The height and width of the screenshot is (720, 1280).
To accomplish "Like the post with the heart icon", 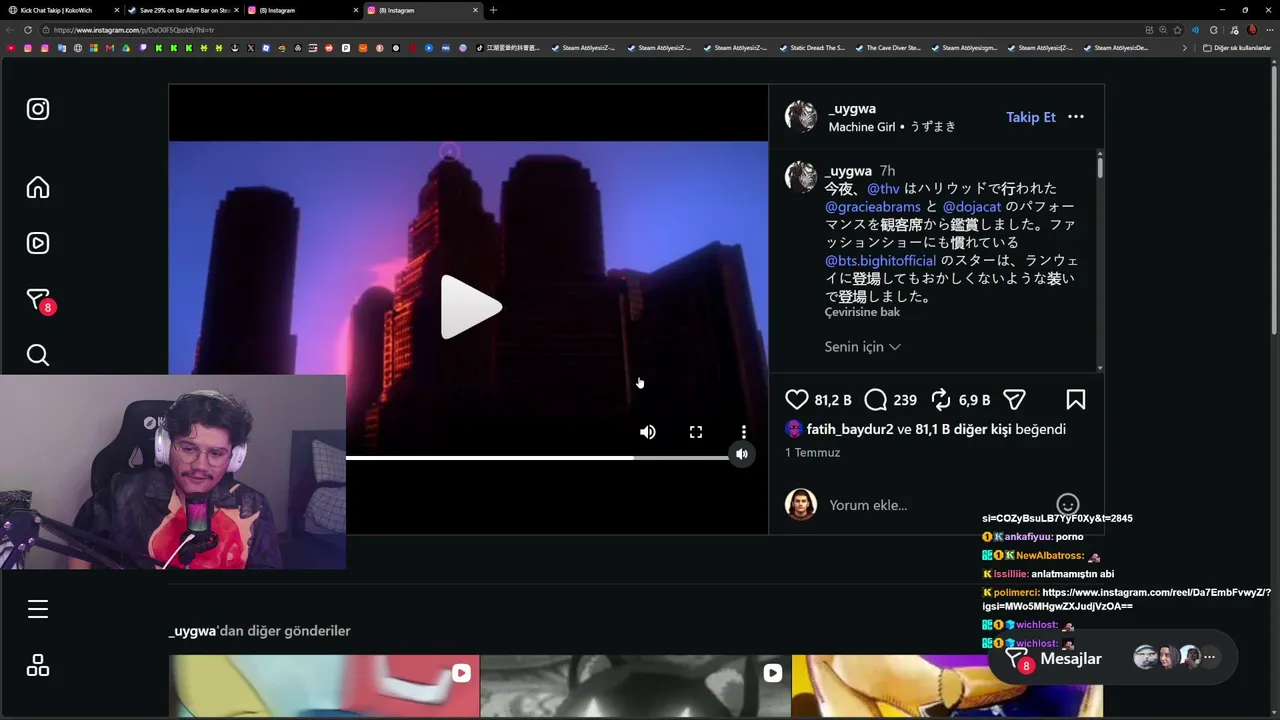I will tap(797, 400).
